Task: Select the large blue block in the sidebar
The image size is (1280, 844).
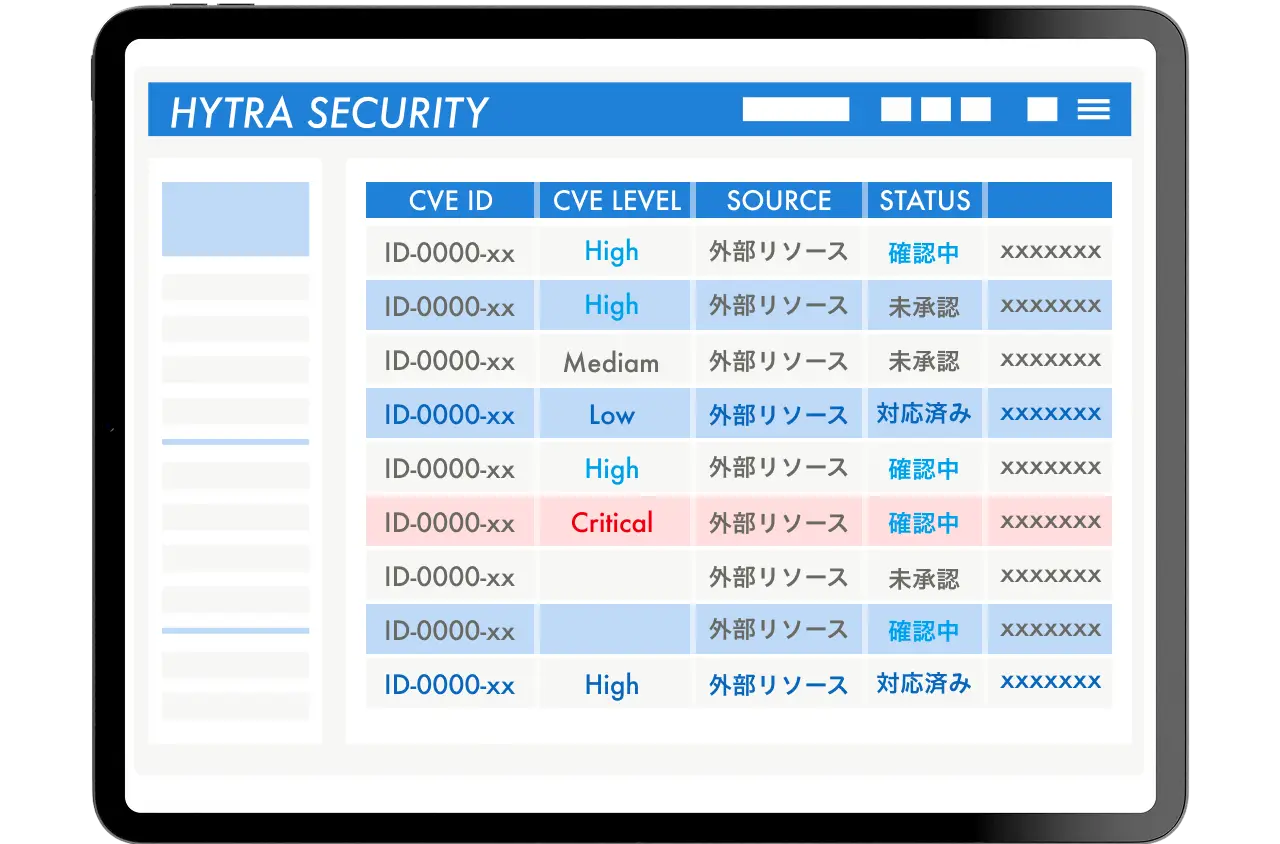Action: click(235, 219)
